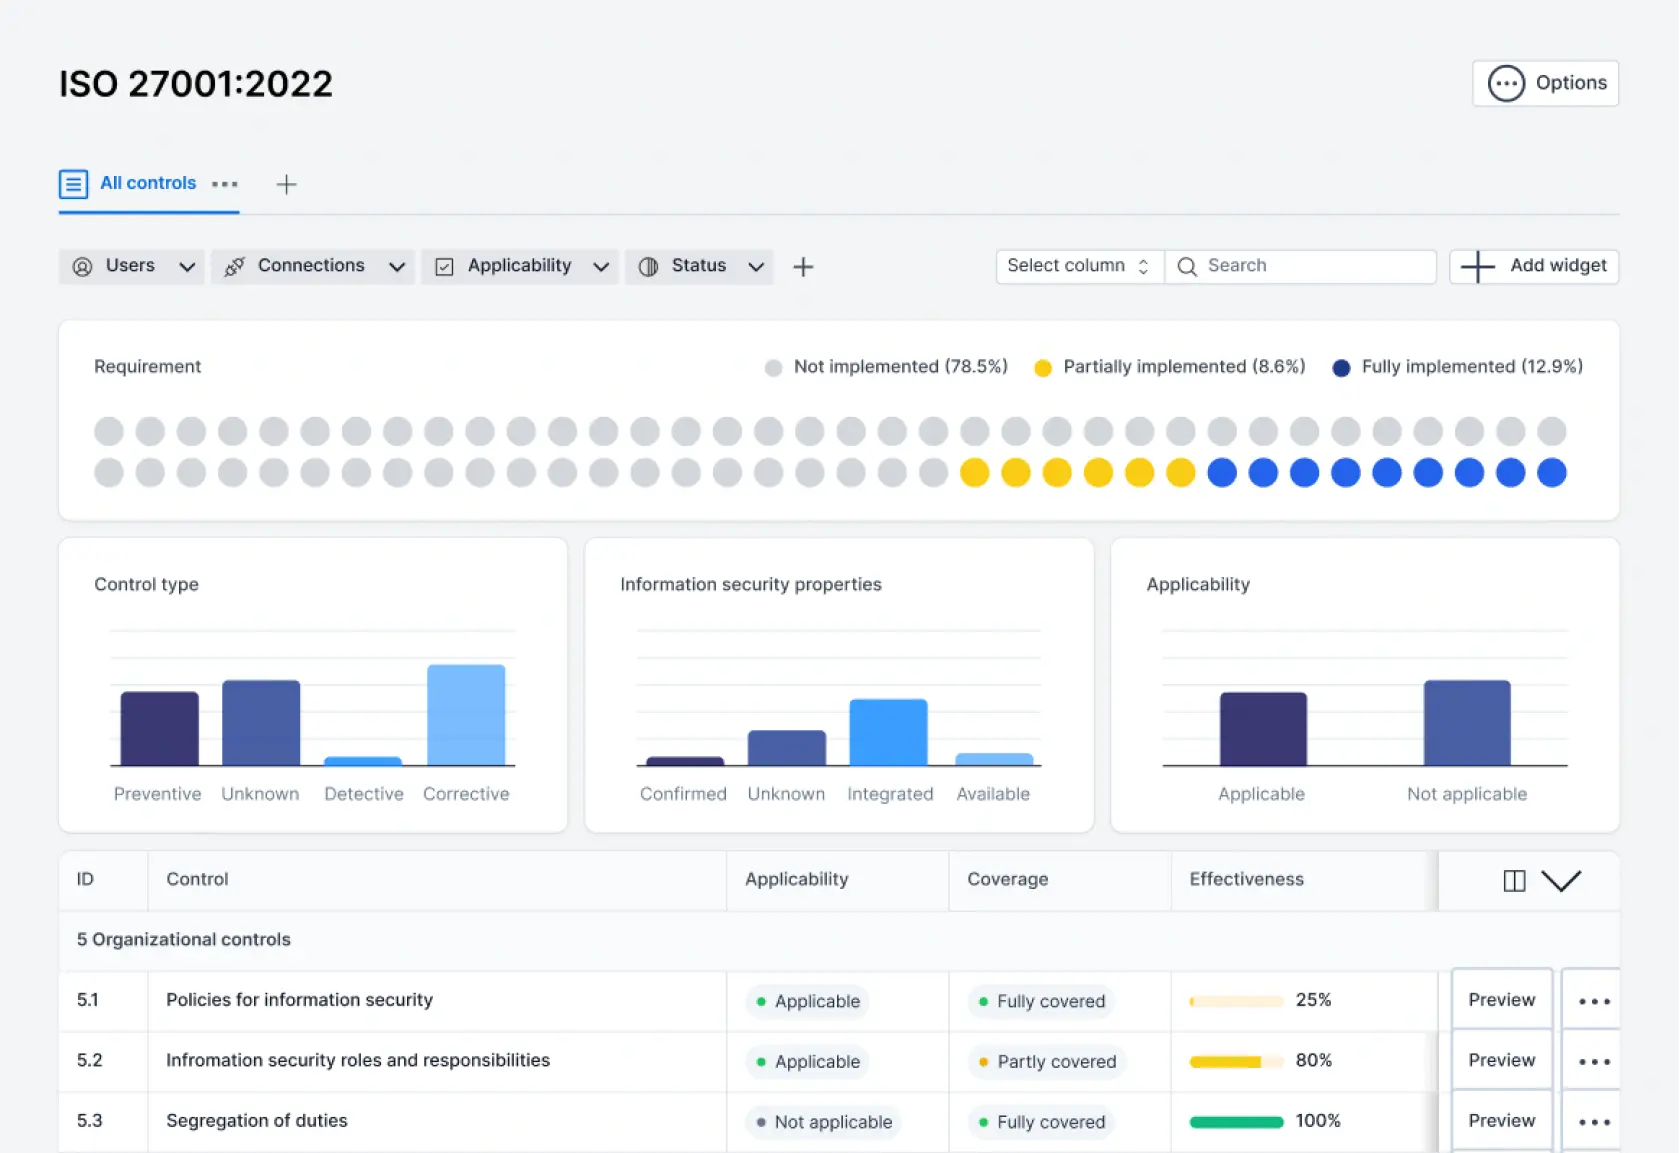Image resolution: width=1680 pixels, height=1153 pixels.
Task: Select the Not applicable bar in Applicability chart
Action: (1467, 723)
